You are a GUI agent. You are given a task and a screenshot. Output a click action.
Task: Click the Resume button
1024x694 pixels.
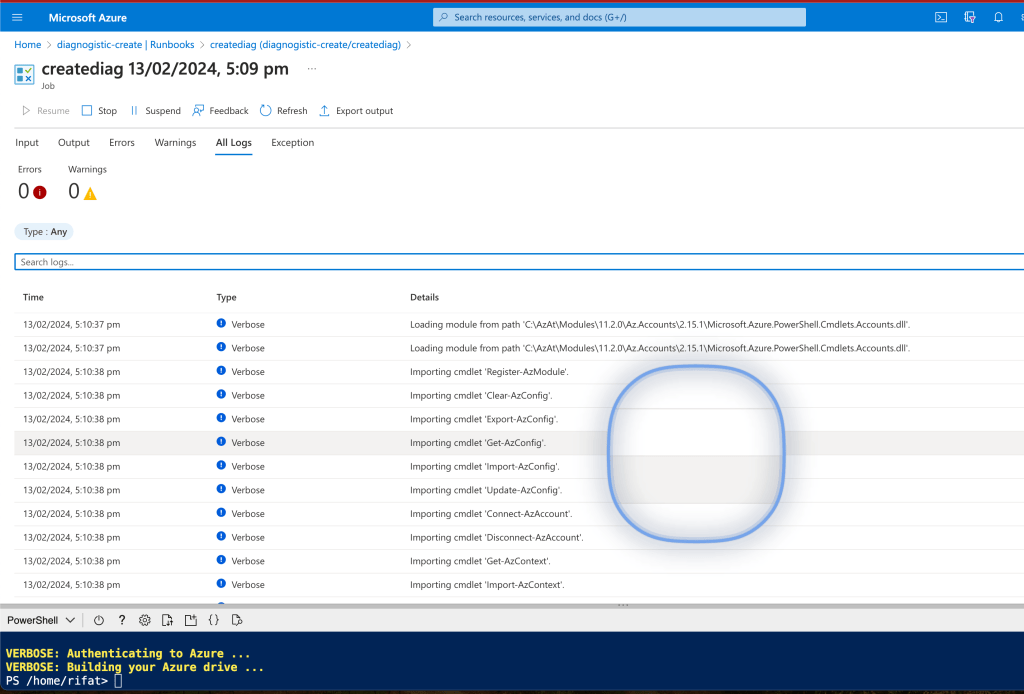point(46,111)
